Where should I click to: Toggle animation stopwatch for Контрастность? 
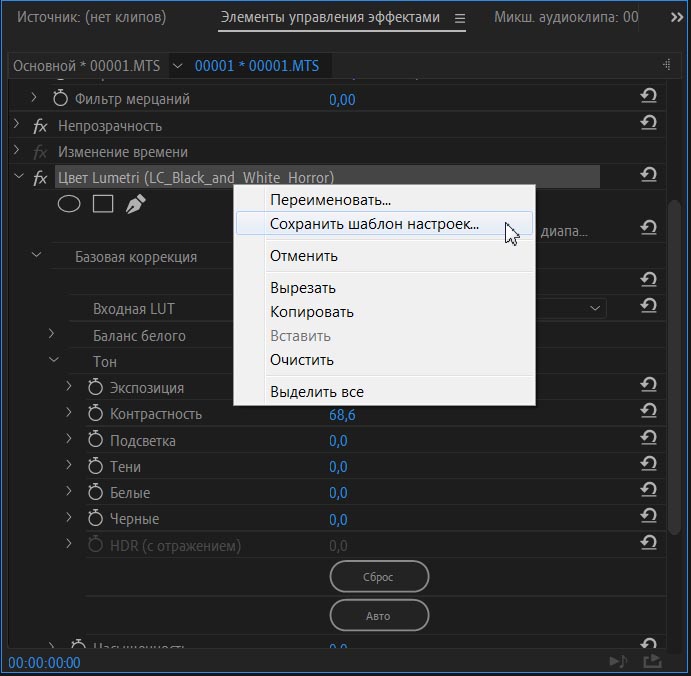click(x=95, y=413)
